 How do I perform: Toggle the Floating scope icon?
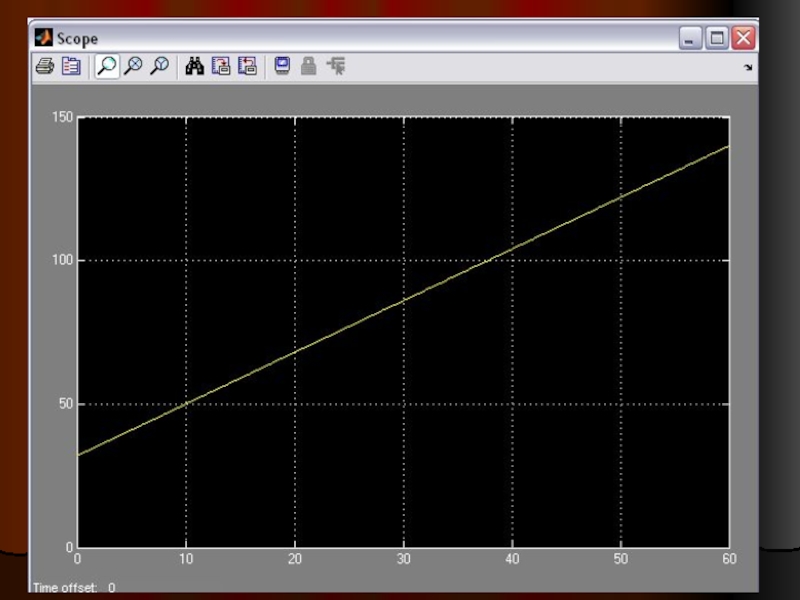(x=282, y=66)
